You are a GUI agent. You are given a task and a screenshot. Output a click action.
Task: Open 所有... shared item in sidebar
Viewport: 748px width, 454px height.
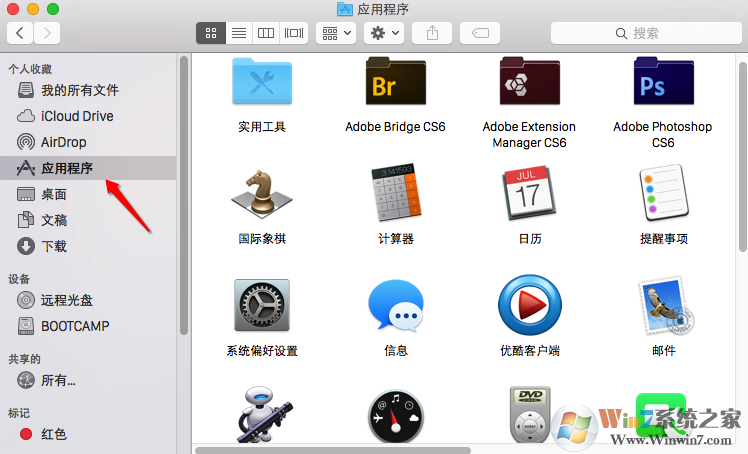point(88,380)
